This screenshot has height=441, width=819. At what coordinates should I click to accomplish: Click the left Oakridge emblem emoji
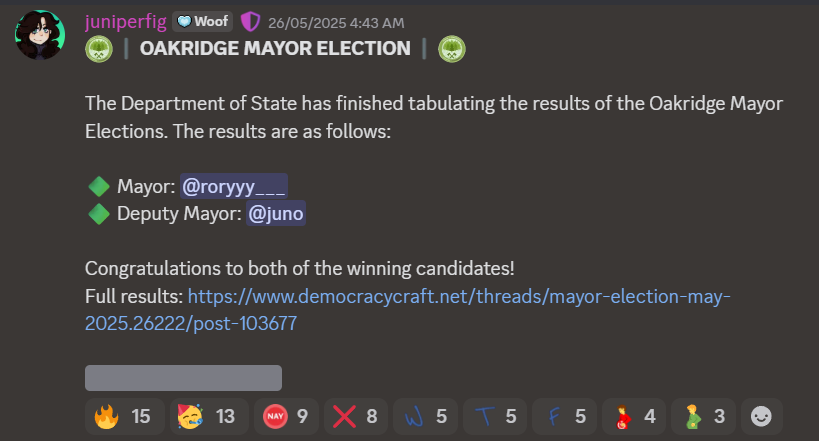click(99, 49)
